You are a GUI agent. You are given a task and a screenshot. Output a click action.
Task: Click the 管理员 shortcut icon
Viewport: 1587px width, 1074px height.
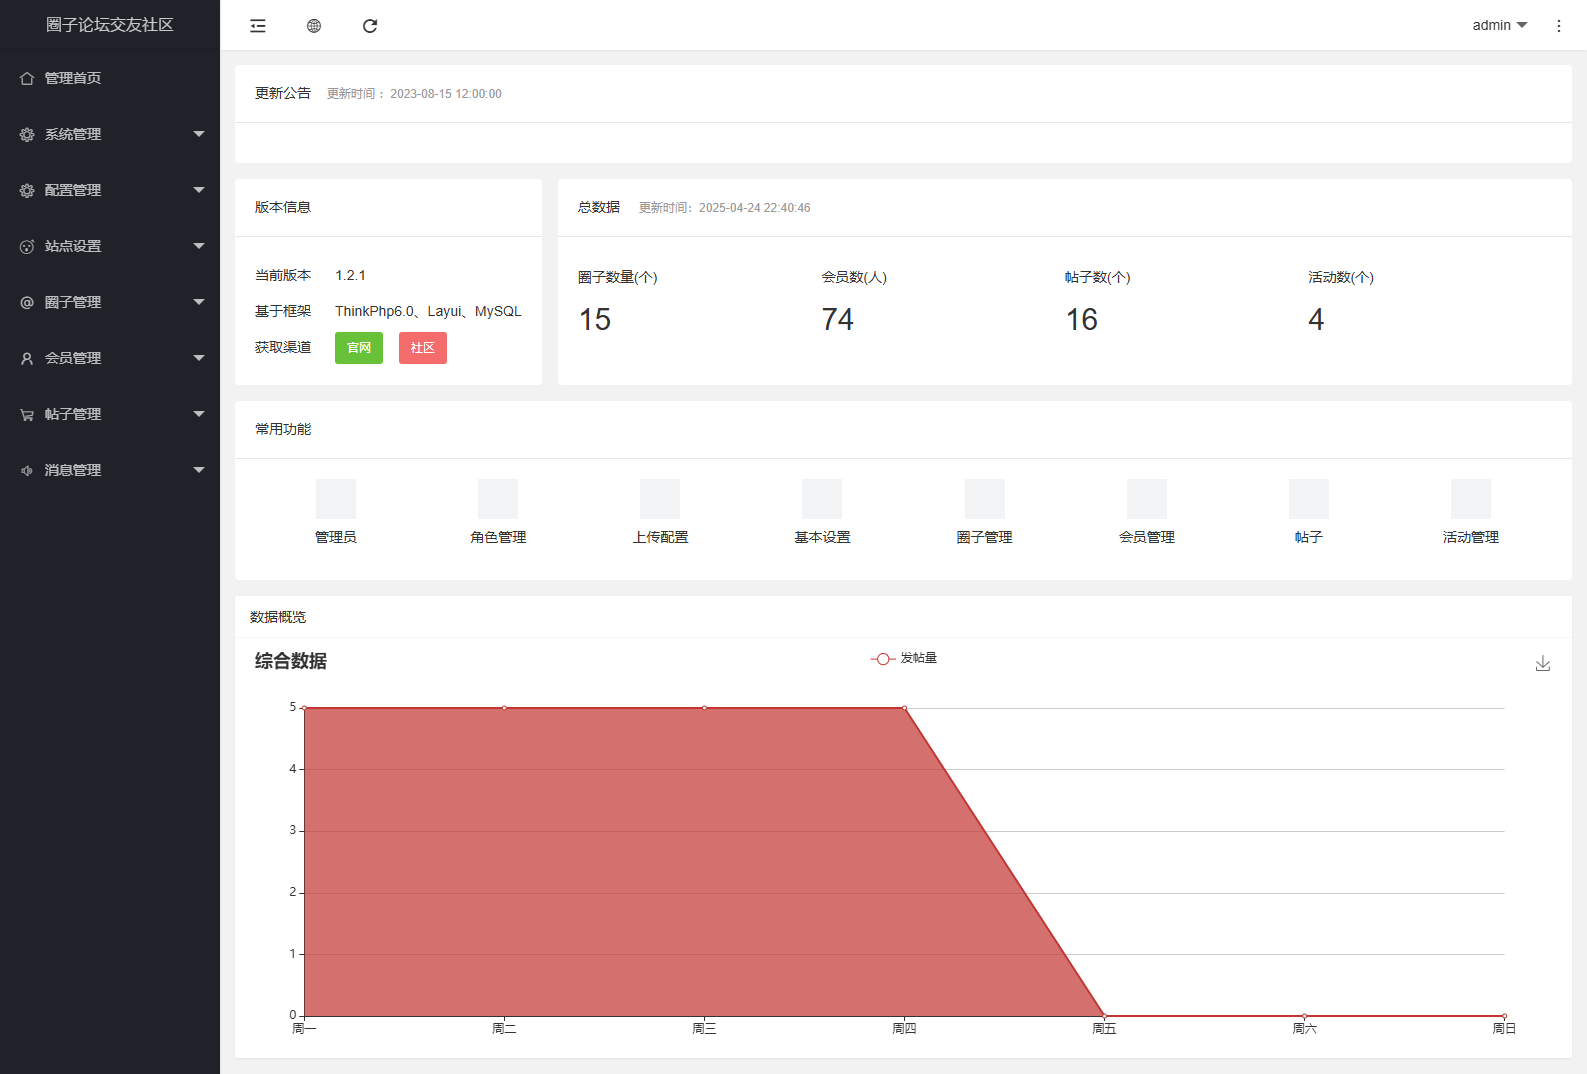coord(336,499)
